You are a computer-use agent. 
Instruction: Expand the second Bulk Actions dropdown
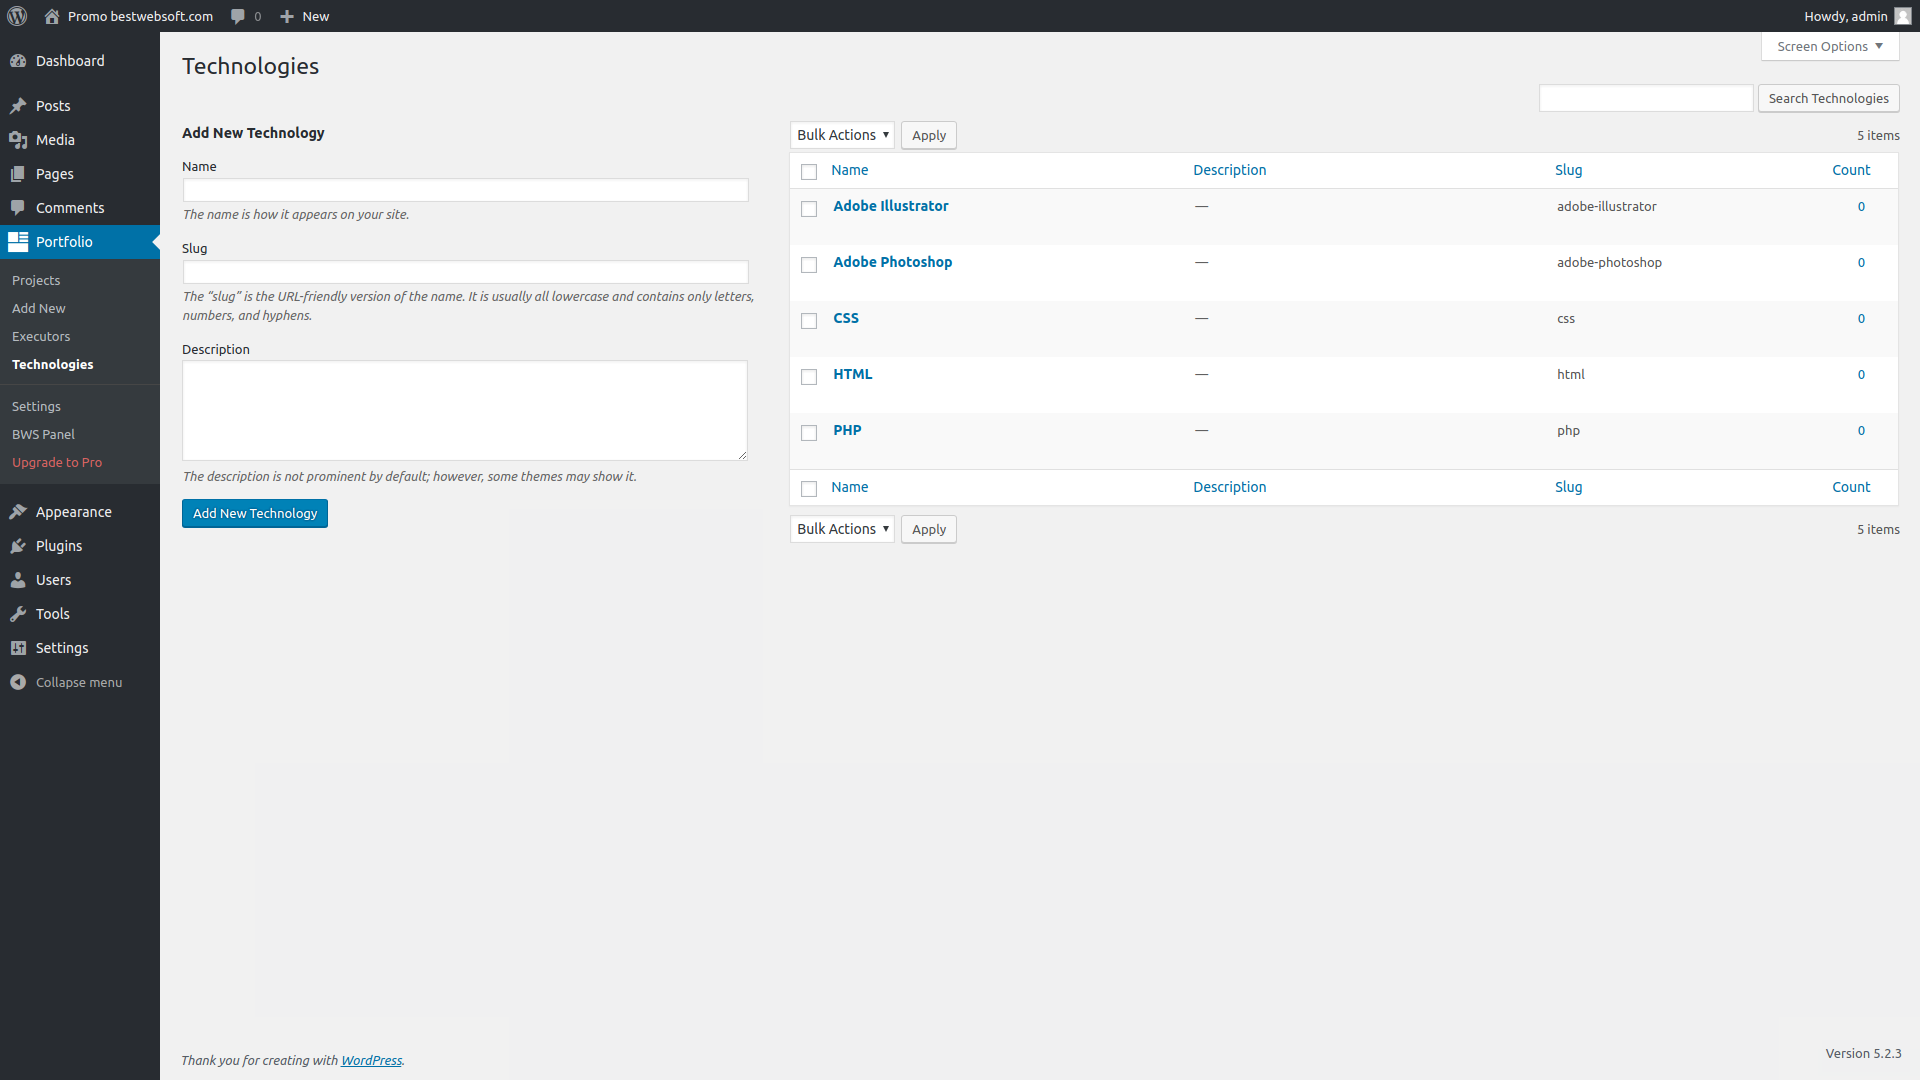(x=841, y=529)
